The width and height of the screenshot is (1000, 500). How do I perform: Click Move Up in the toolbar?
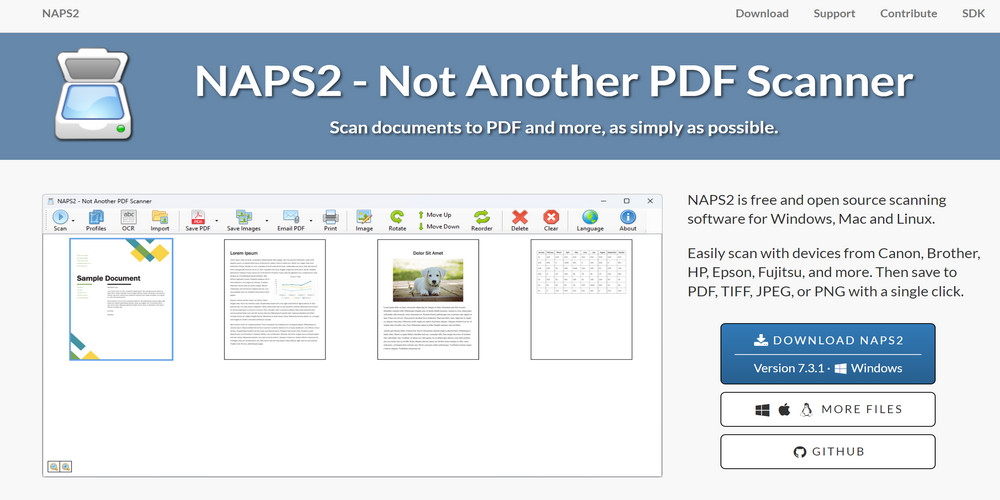coord(435,215)
